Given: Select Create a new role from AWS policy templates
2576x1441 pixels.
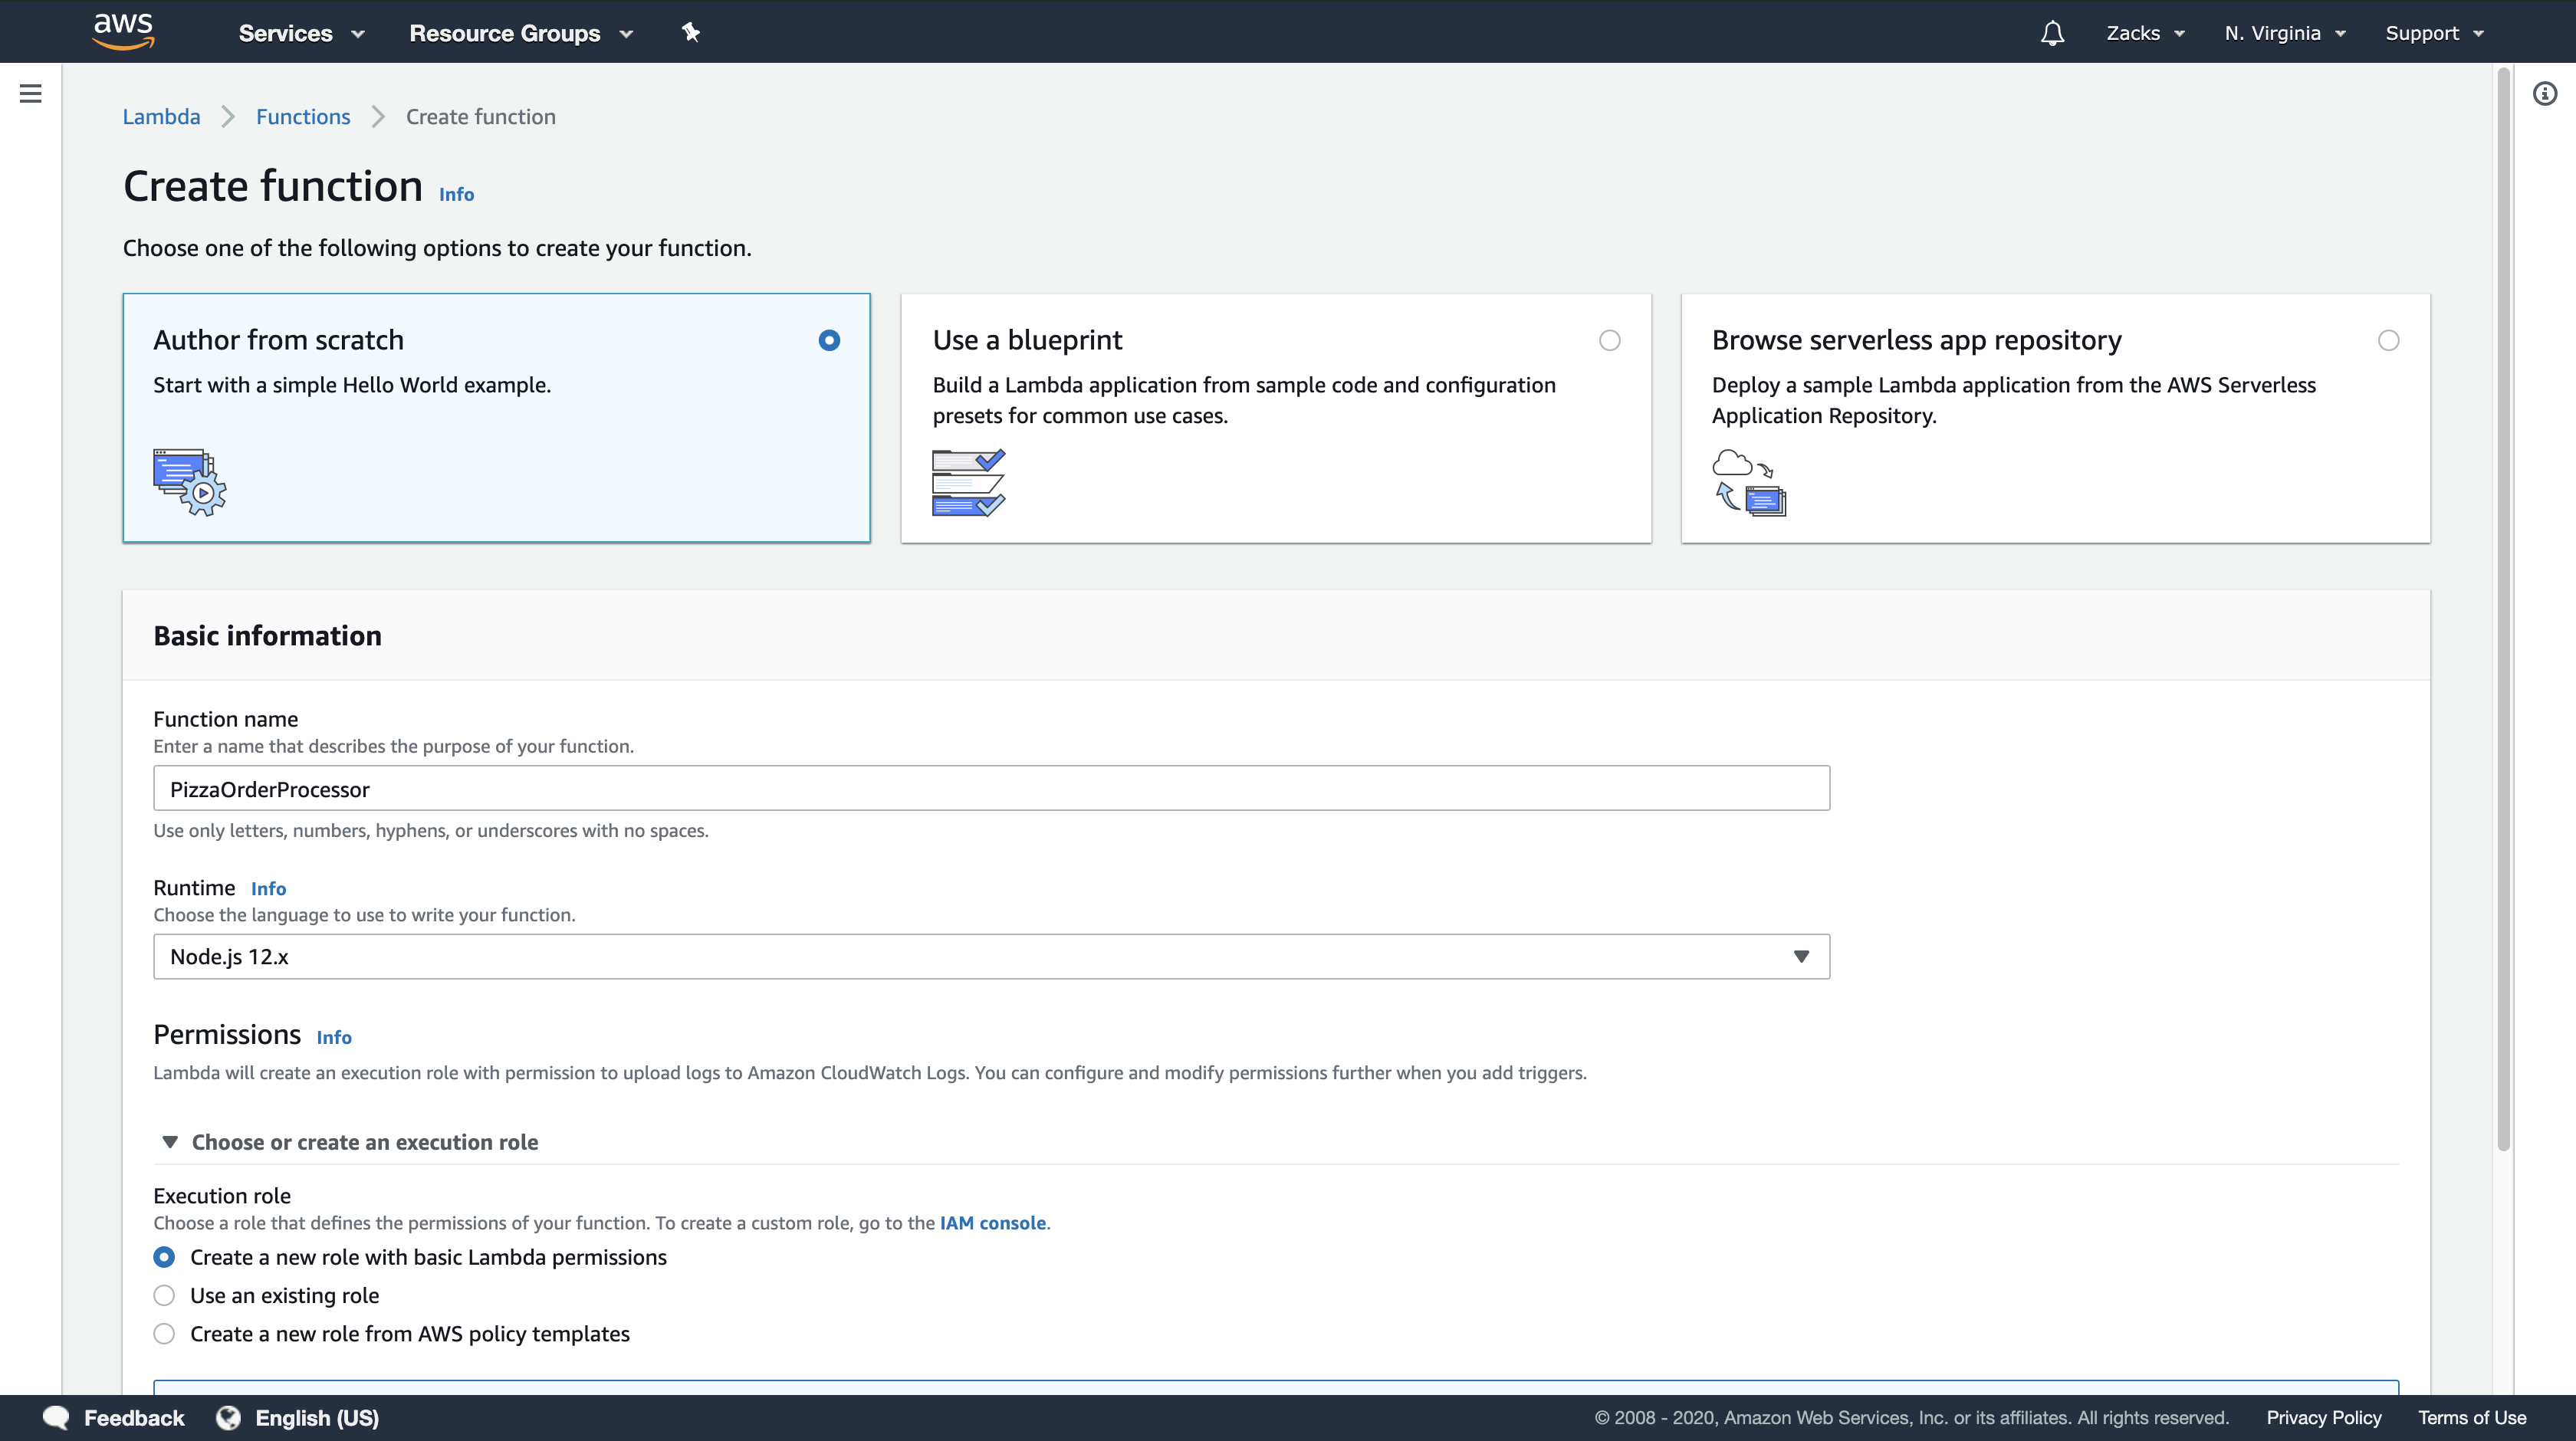Looking at the screenshot, I should click(164, 1333).
